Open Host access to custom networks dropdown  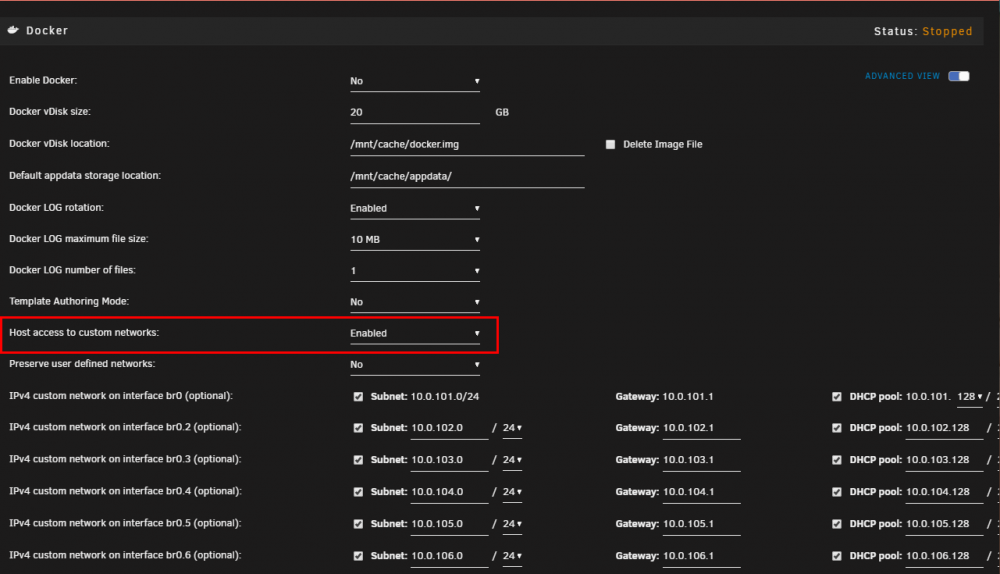click(x=415, y=334)
